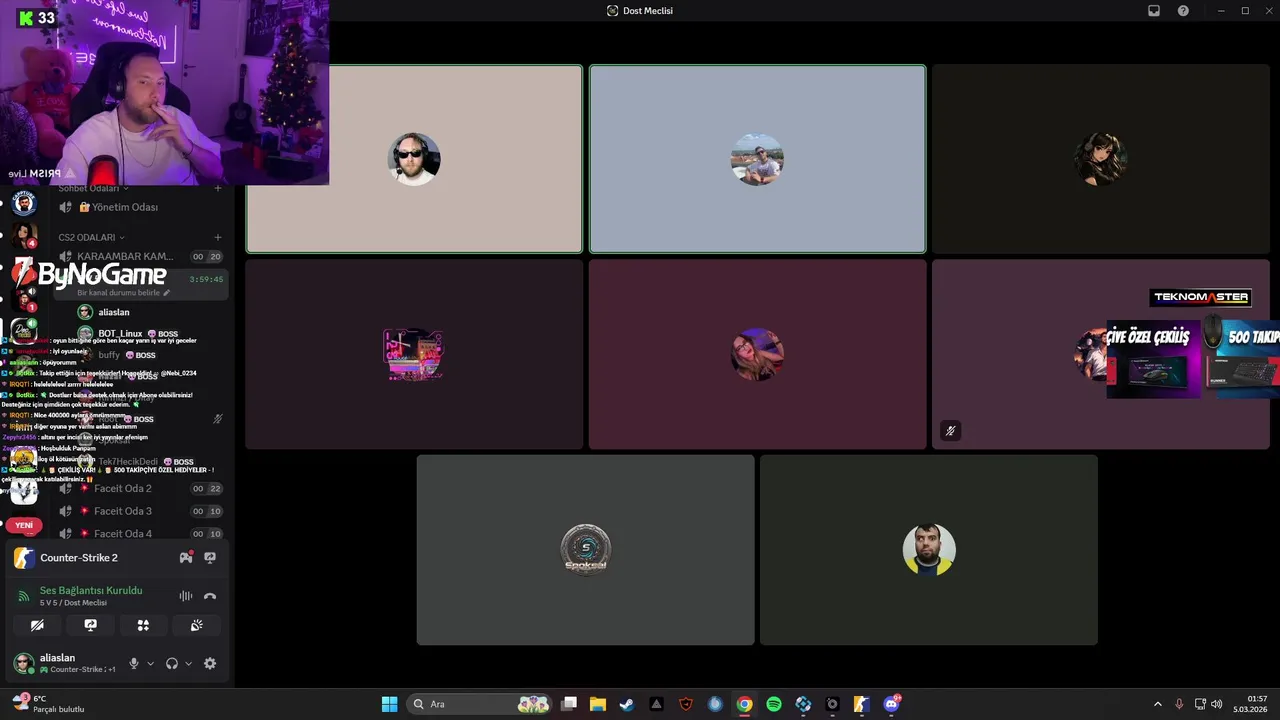Open Task View on the taskbar
Image resolution: width=1280 pixels, height=720 pixels.
[x=569, y=704]
